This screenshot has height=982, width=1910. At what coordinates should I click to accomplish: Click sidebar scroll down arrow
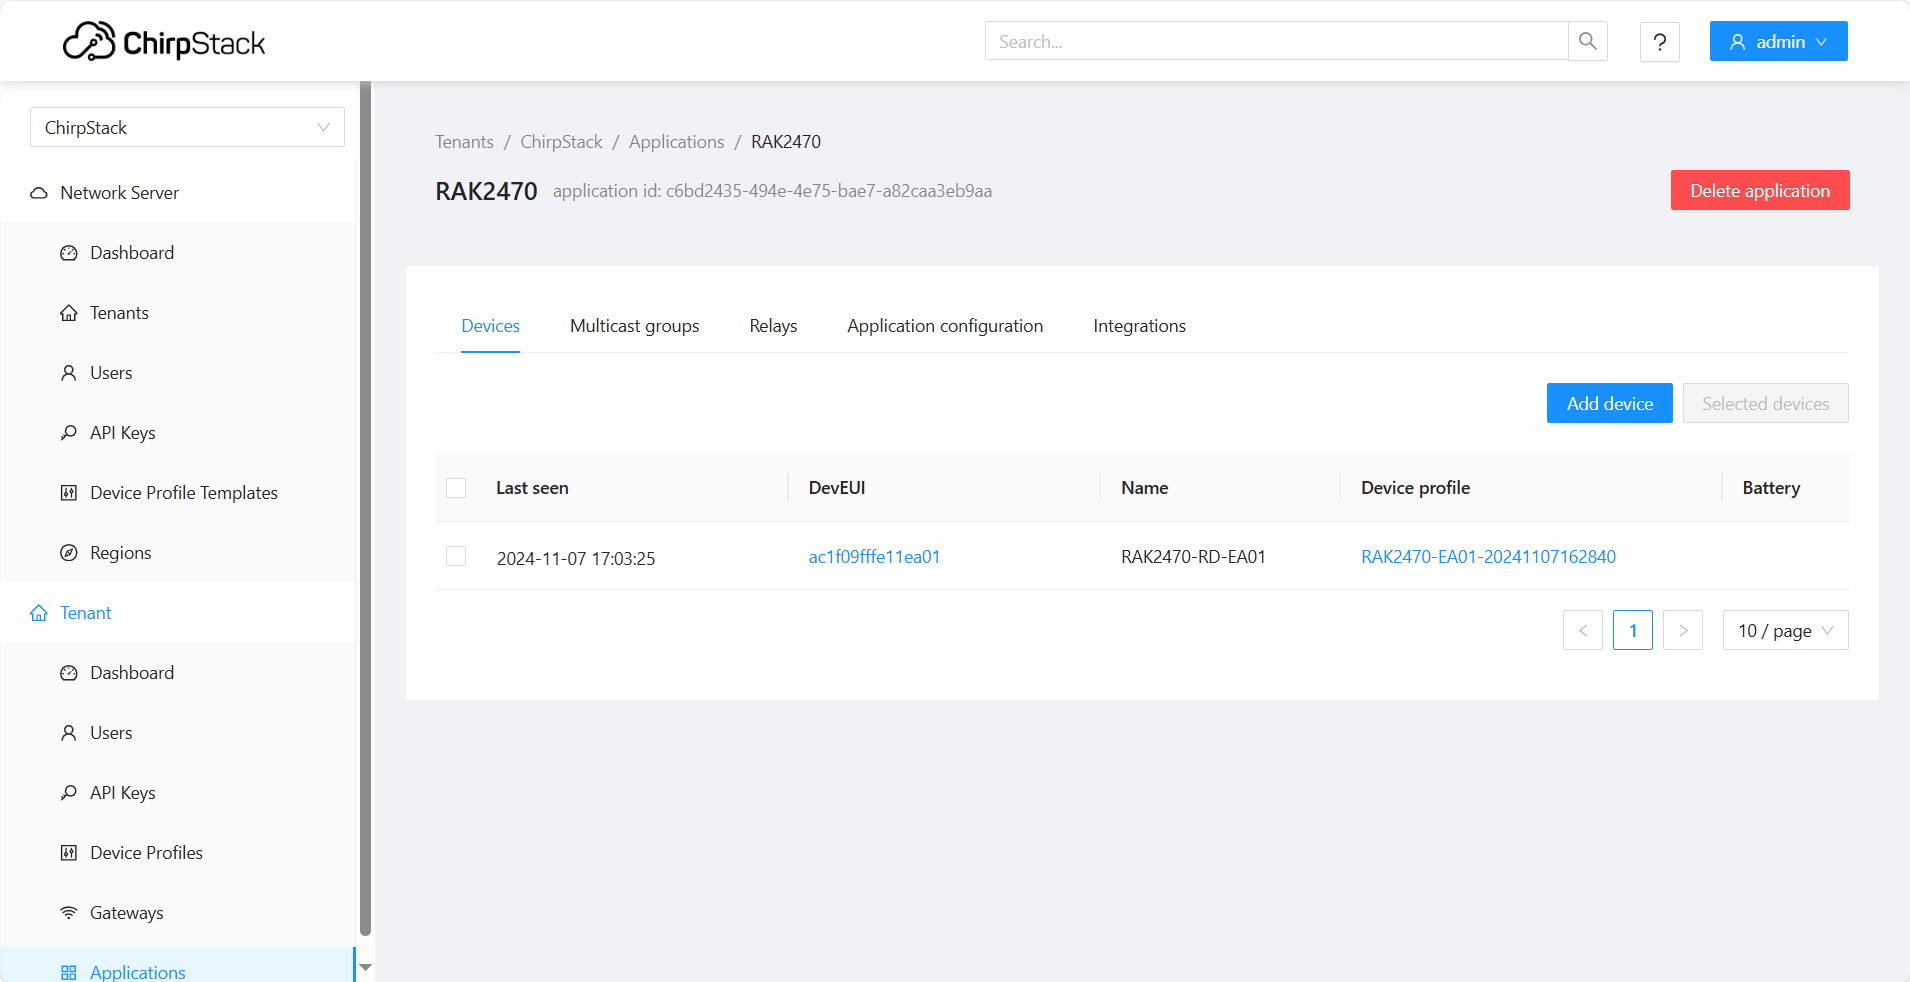pyautogui.click(x=366, y=967)
